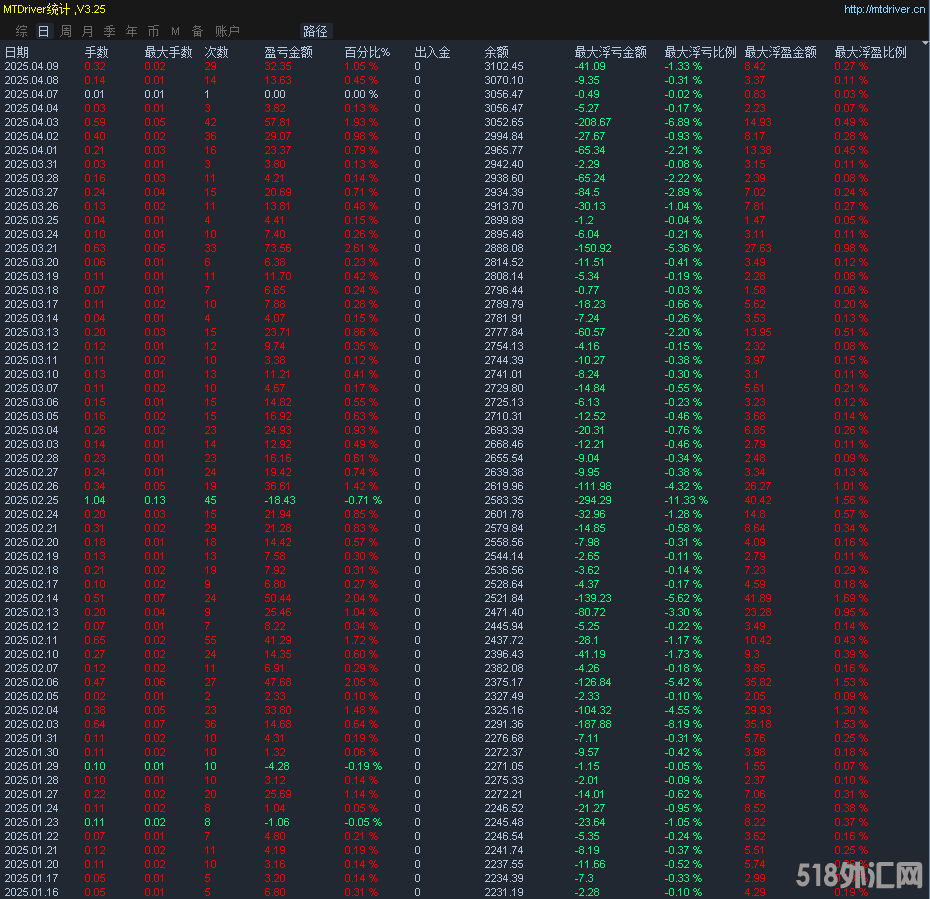Select the 年 yearly tab
Image resolution: width=930 pixels, height=899 pixels.
tap(131, 31)
